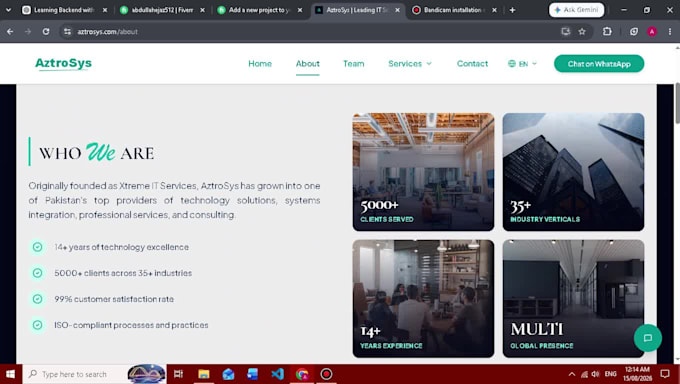The image size is (680, 384).
Task: Open the tab search dropdown arrow
Action: (x=8, y=10)
